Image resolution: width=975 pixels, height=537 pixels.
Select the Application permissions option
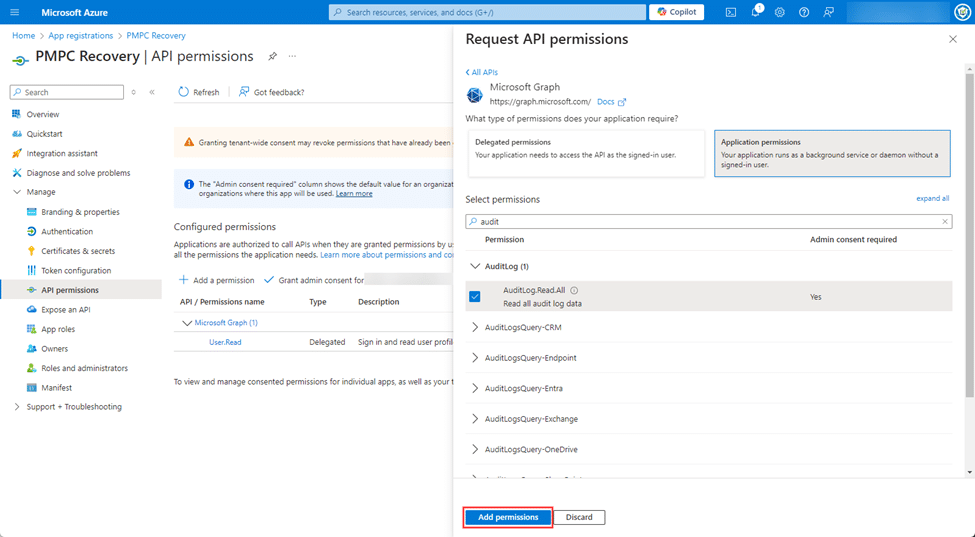832,153
